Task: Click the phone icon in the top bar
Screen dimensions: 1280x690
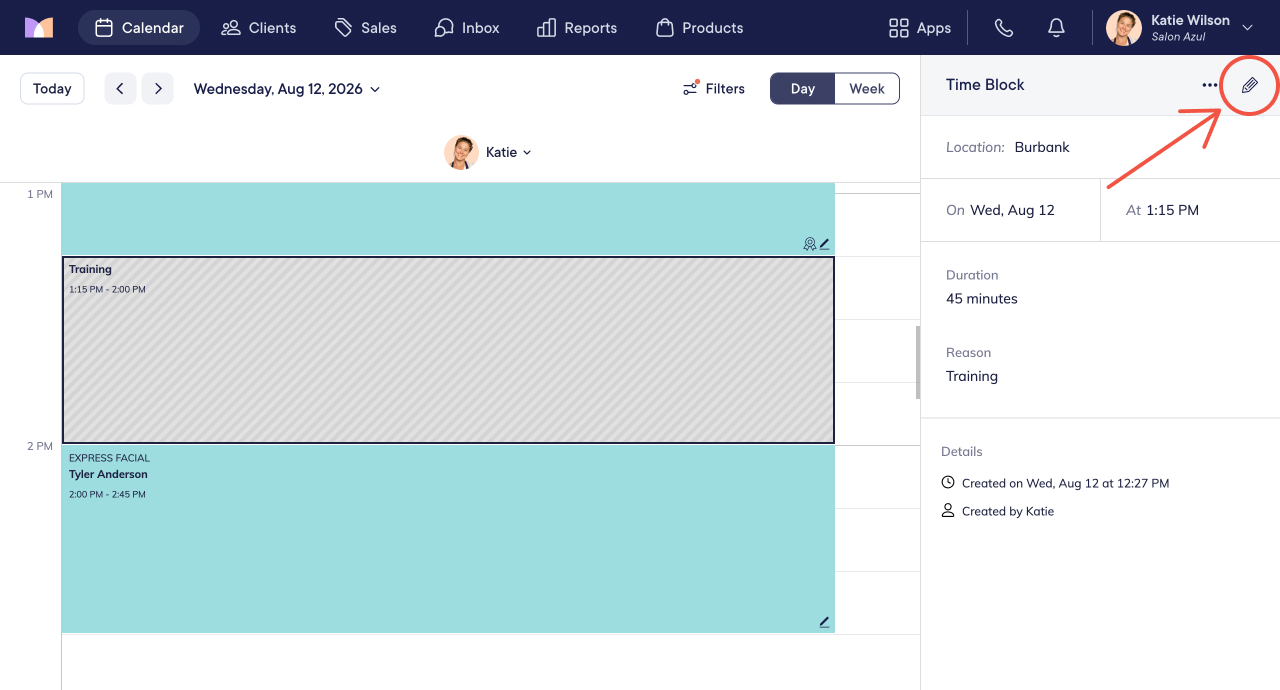Action: coord(1004,28)
